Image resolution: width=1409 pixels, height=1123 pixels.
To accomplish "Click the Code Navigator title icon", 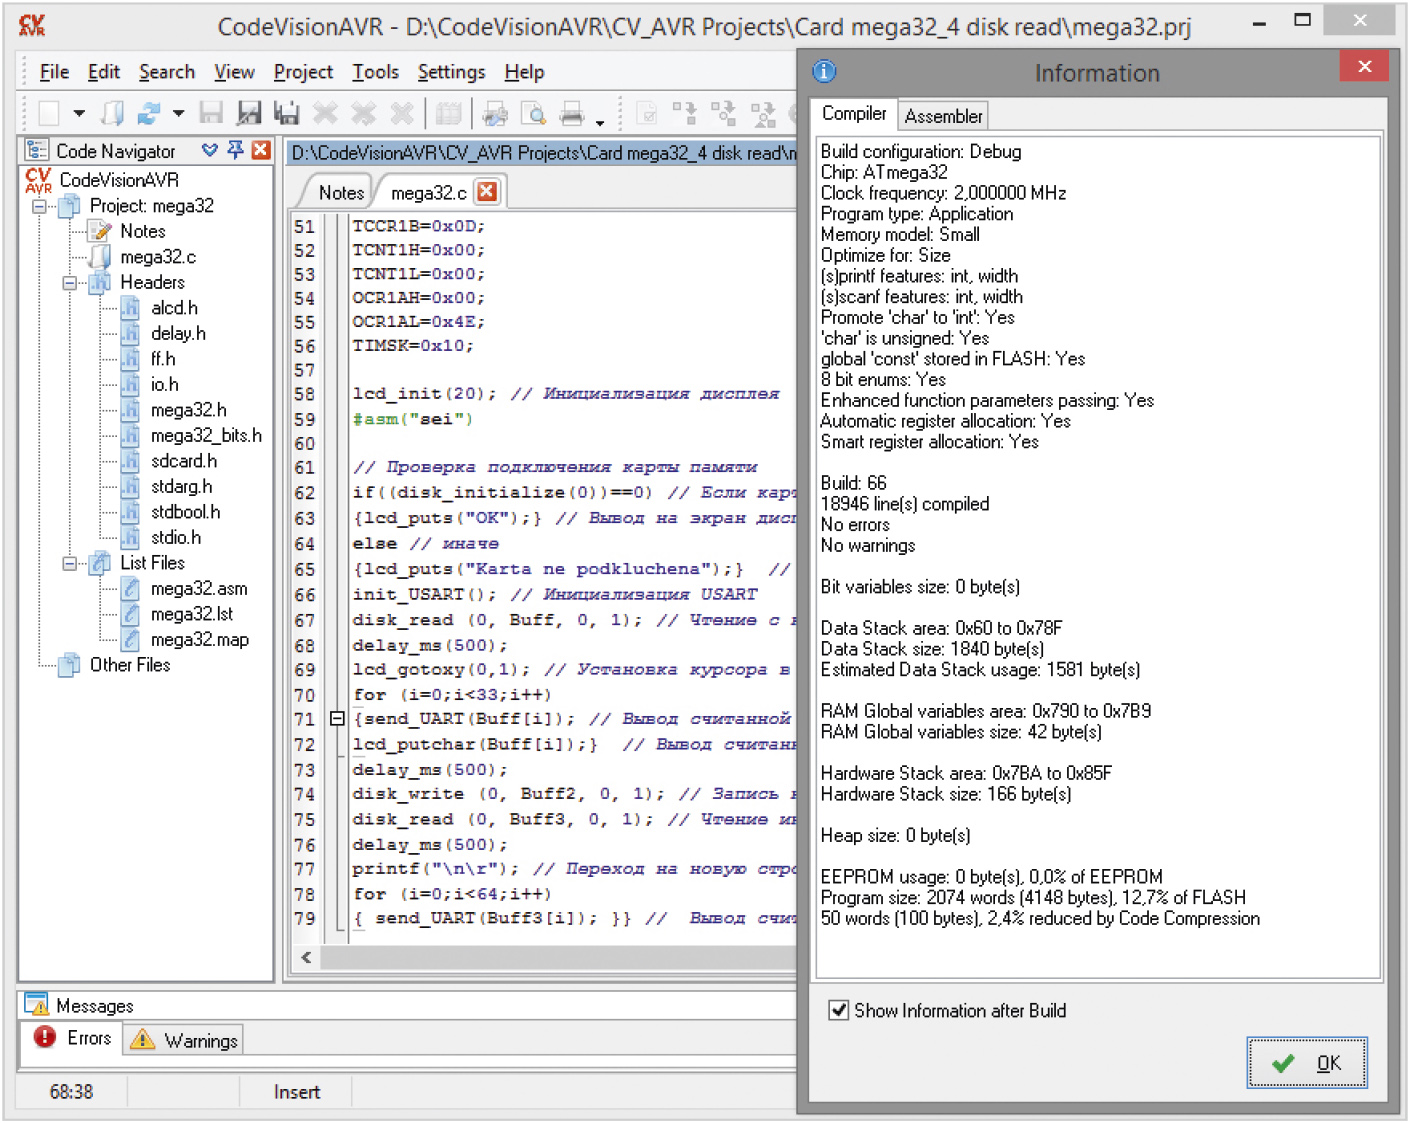I will [37, 150].
